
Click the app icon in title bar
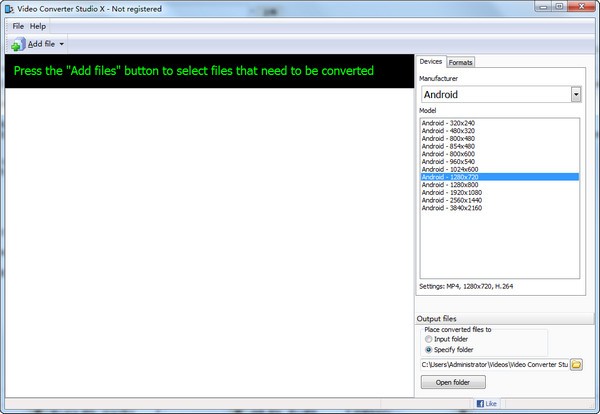8,8
